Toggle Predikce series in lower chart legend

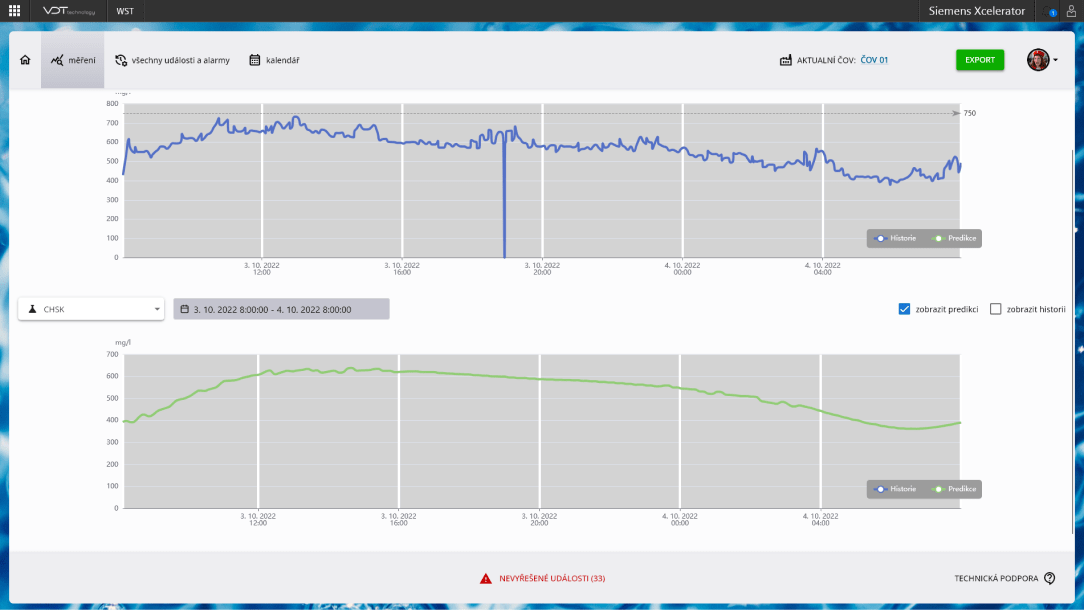point(955,489)
